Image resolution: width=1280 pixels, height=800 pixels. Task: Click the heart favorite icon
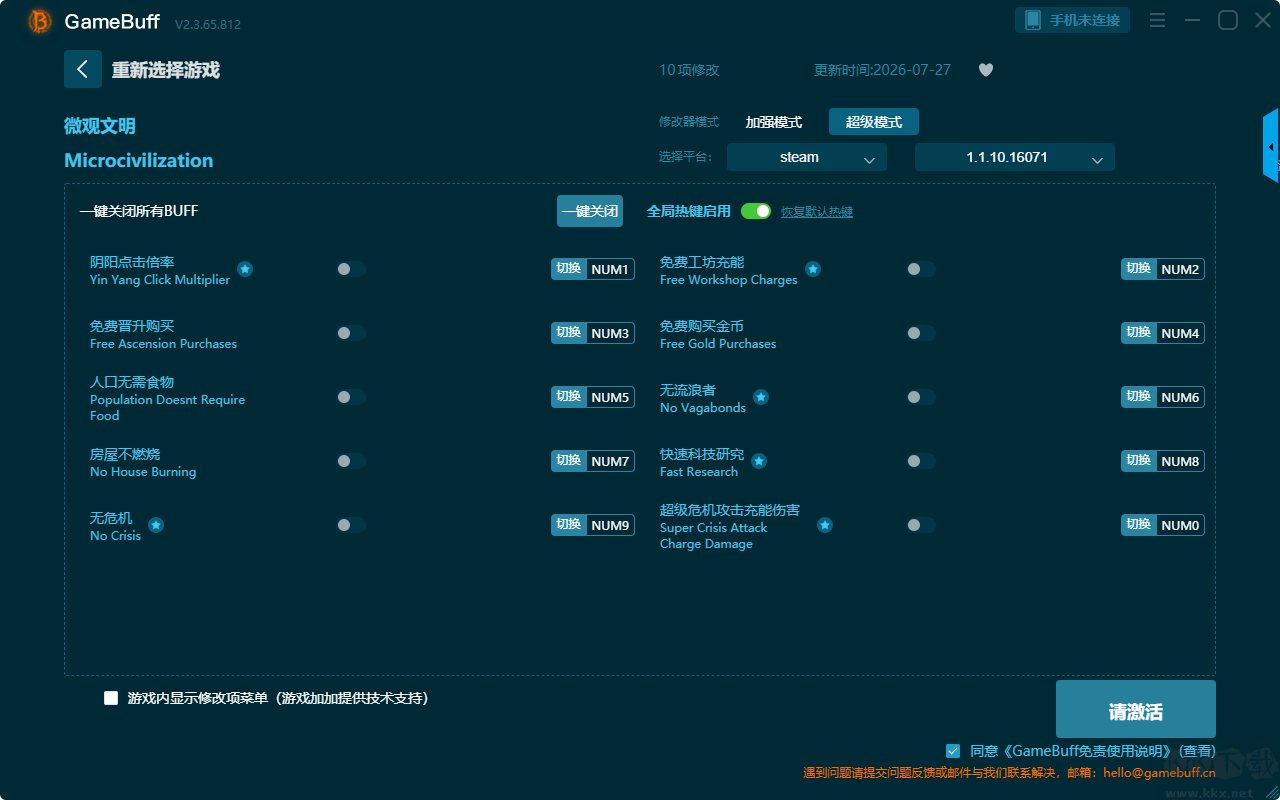pos(986,70)
